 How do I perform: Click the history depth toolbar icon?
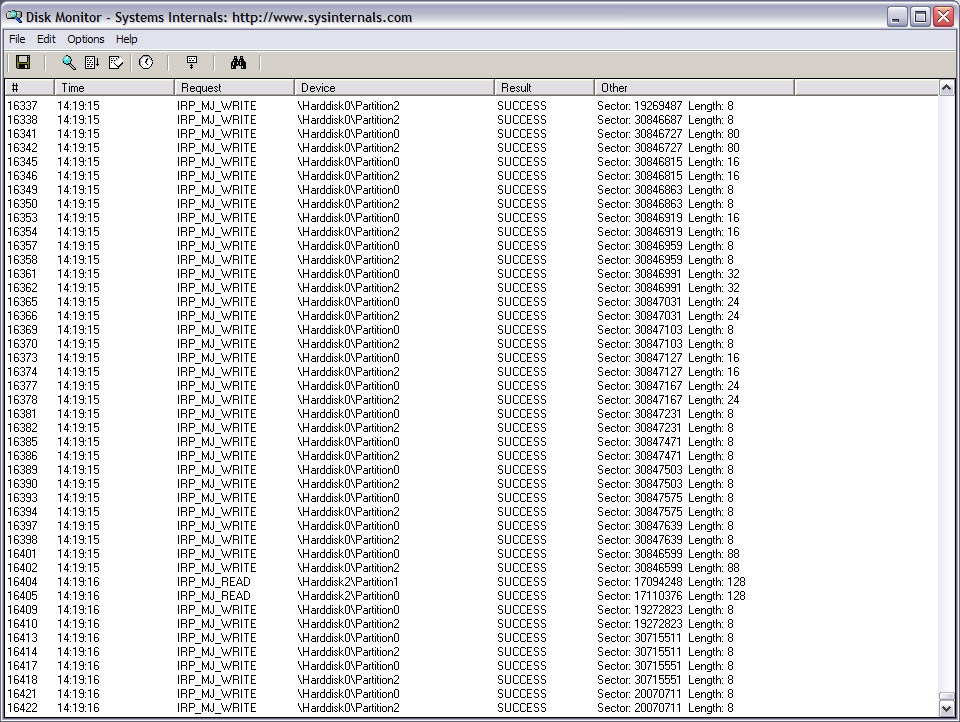click(192, 62)
